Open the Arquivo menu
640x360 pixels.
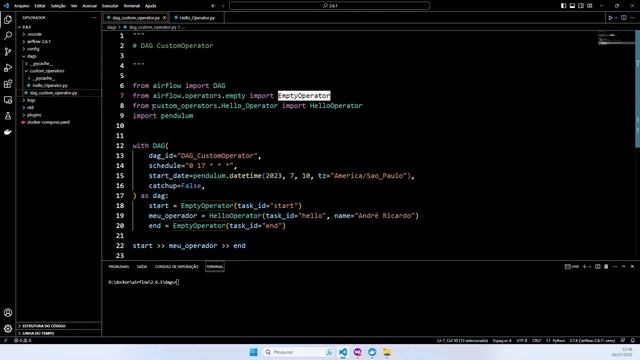(22, 6)
